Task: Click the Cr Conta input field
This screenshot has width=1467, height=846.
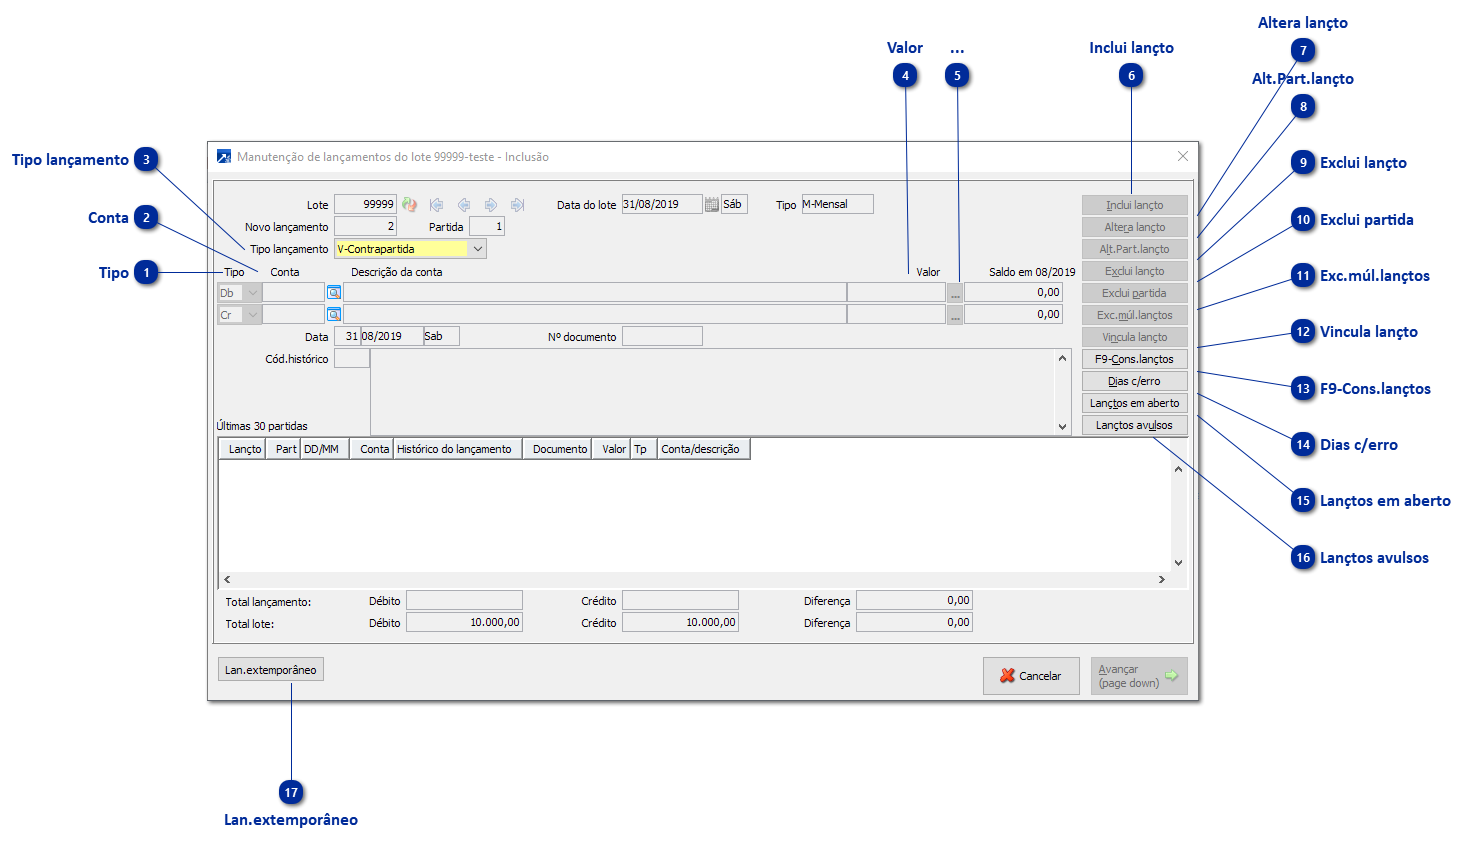Action: (x=294, y=315)
